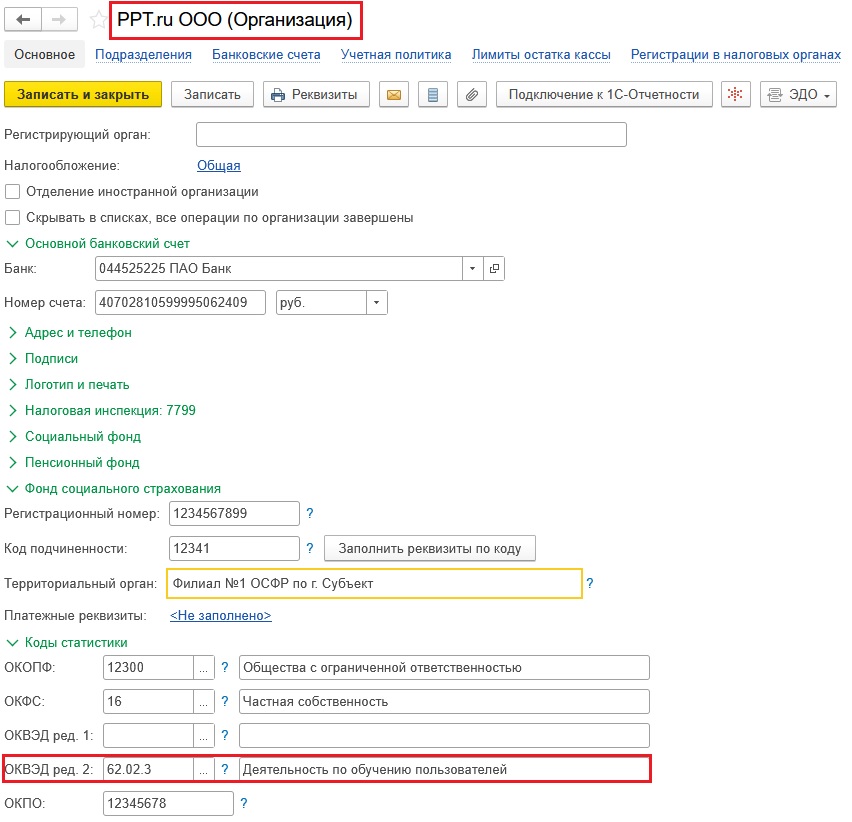This screenshot has height=822, width=852.
Task: Open the bank field's open-form icon
Action: (495, 269)
